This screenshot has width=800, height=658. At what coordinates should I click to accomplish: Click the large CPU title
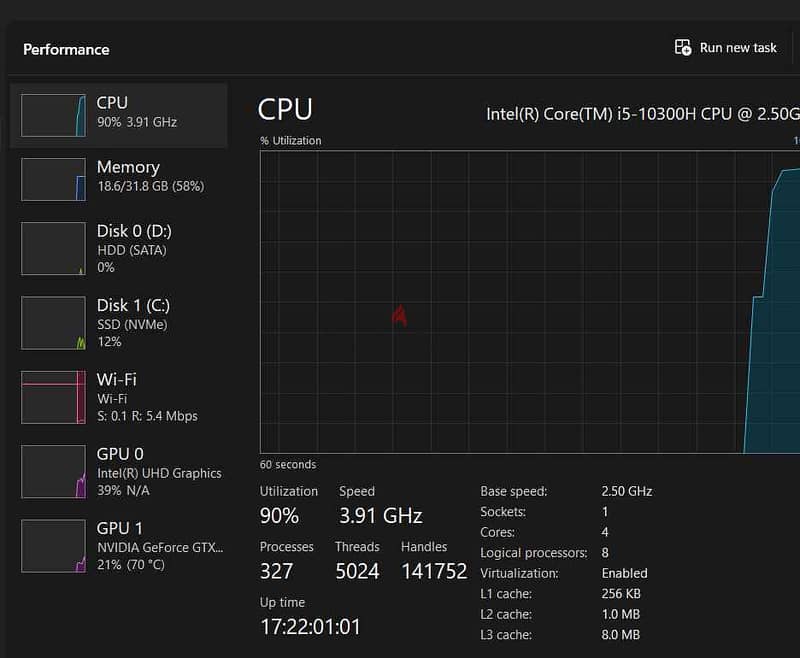pyautogui.click(x=285, y=109)
